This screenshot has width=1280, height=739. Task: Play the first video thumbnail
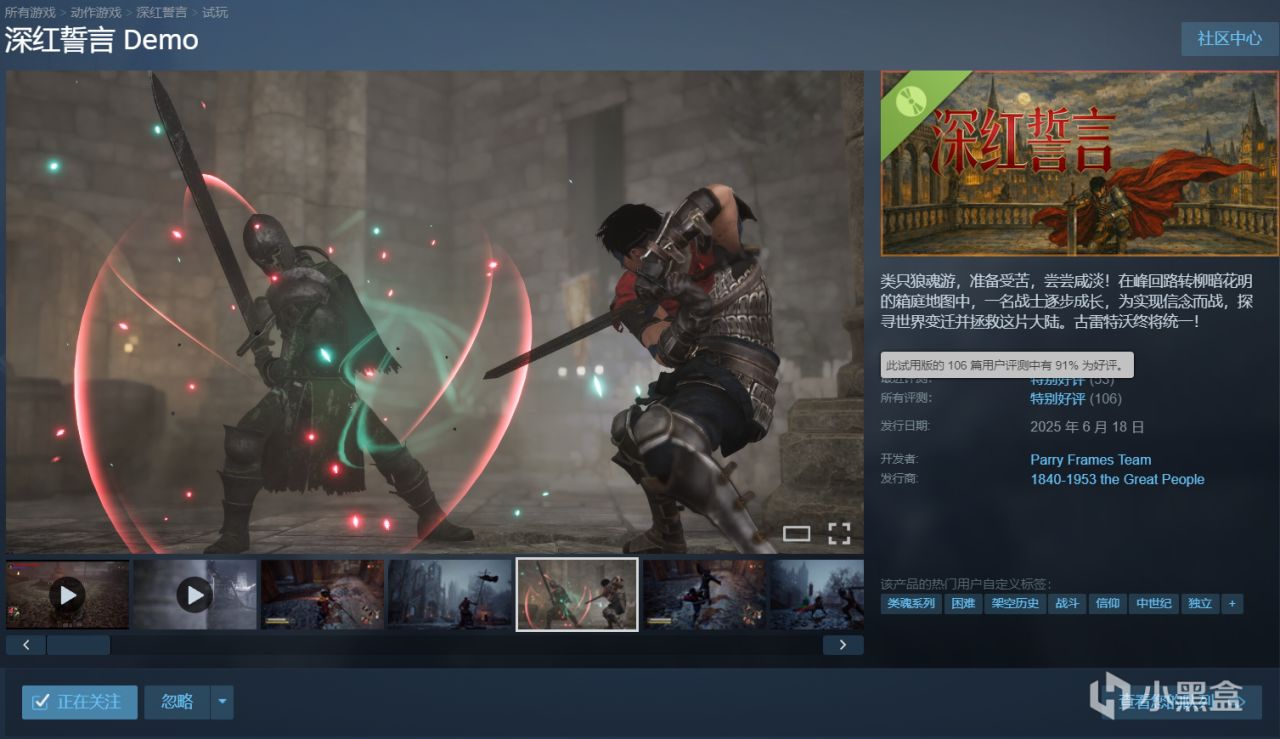click(x=67, y=595)
